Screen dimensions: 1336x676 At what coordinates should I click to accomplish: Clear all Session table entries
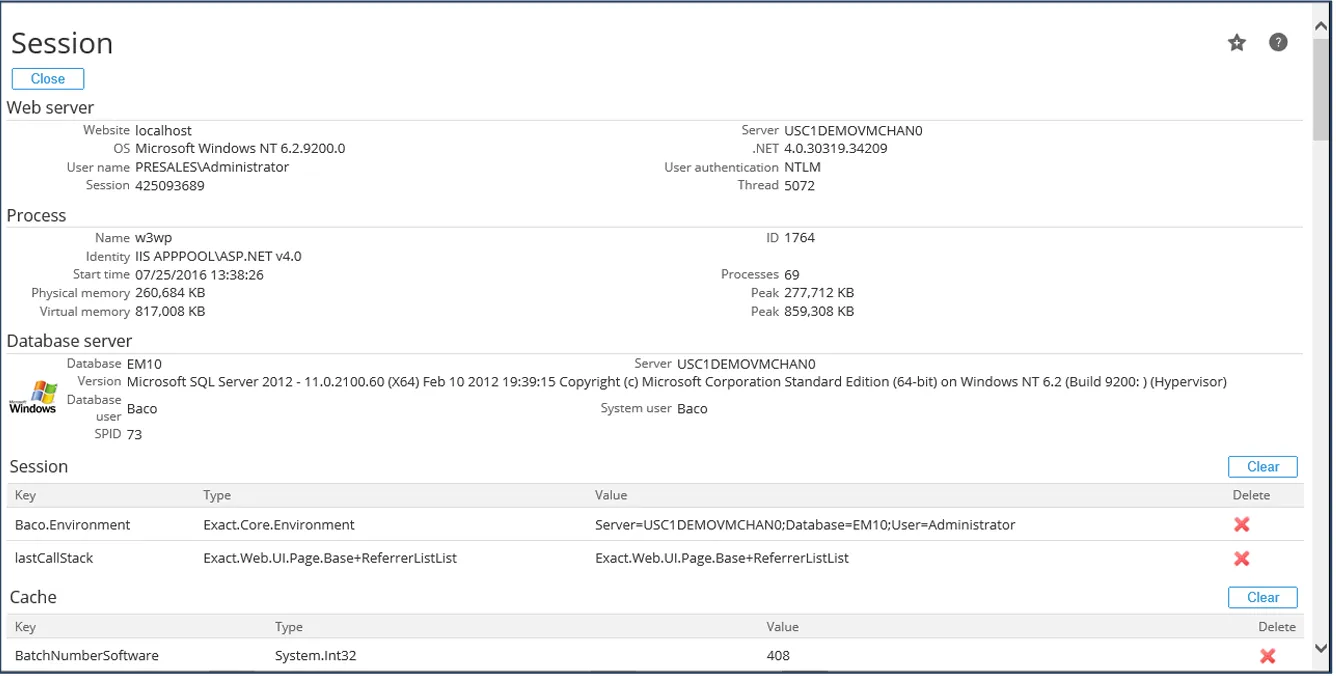[1262, 467]
